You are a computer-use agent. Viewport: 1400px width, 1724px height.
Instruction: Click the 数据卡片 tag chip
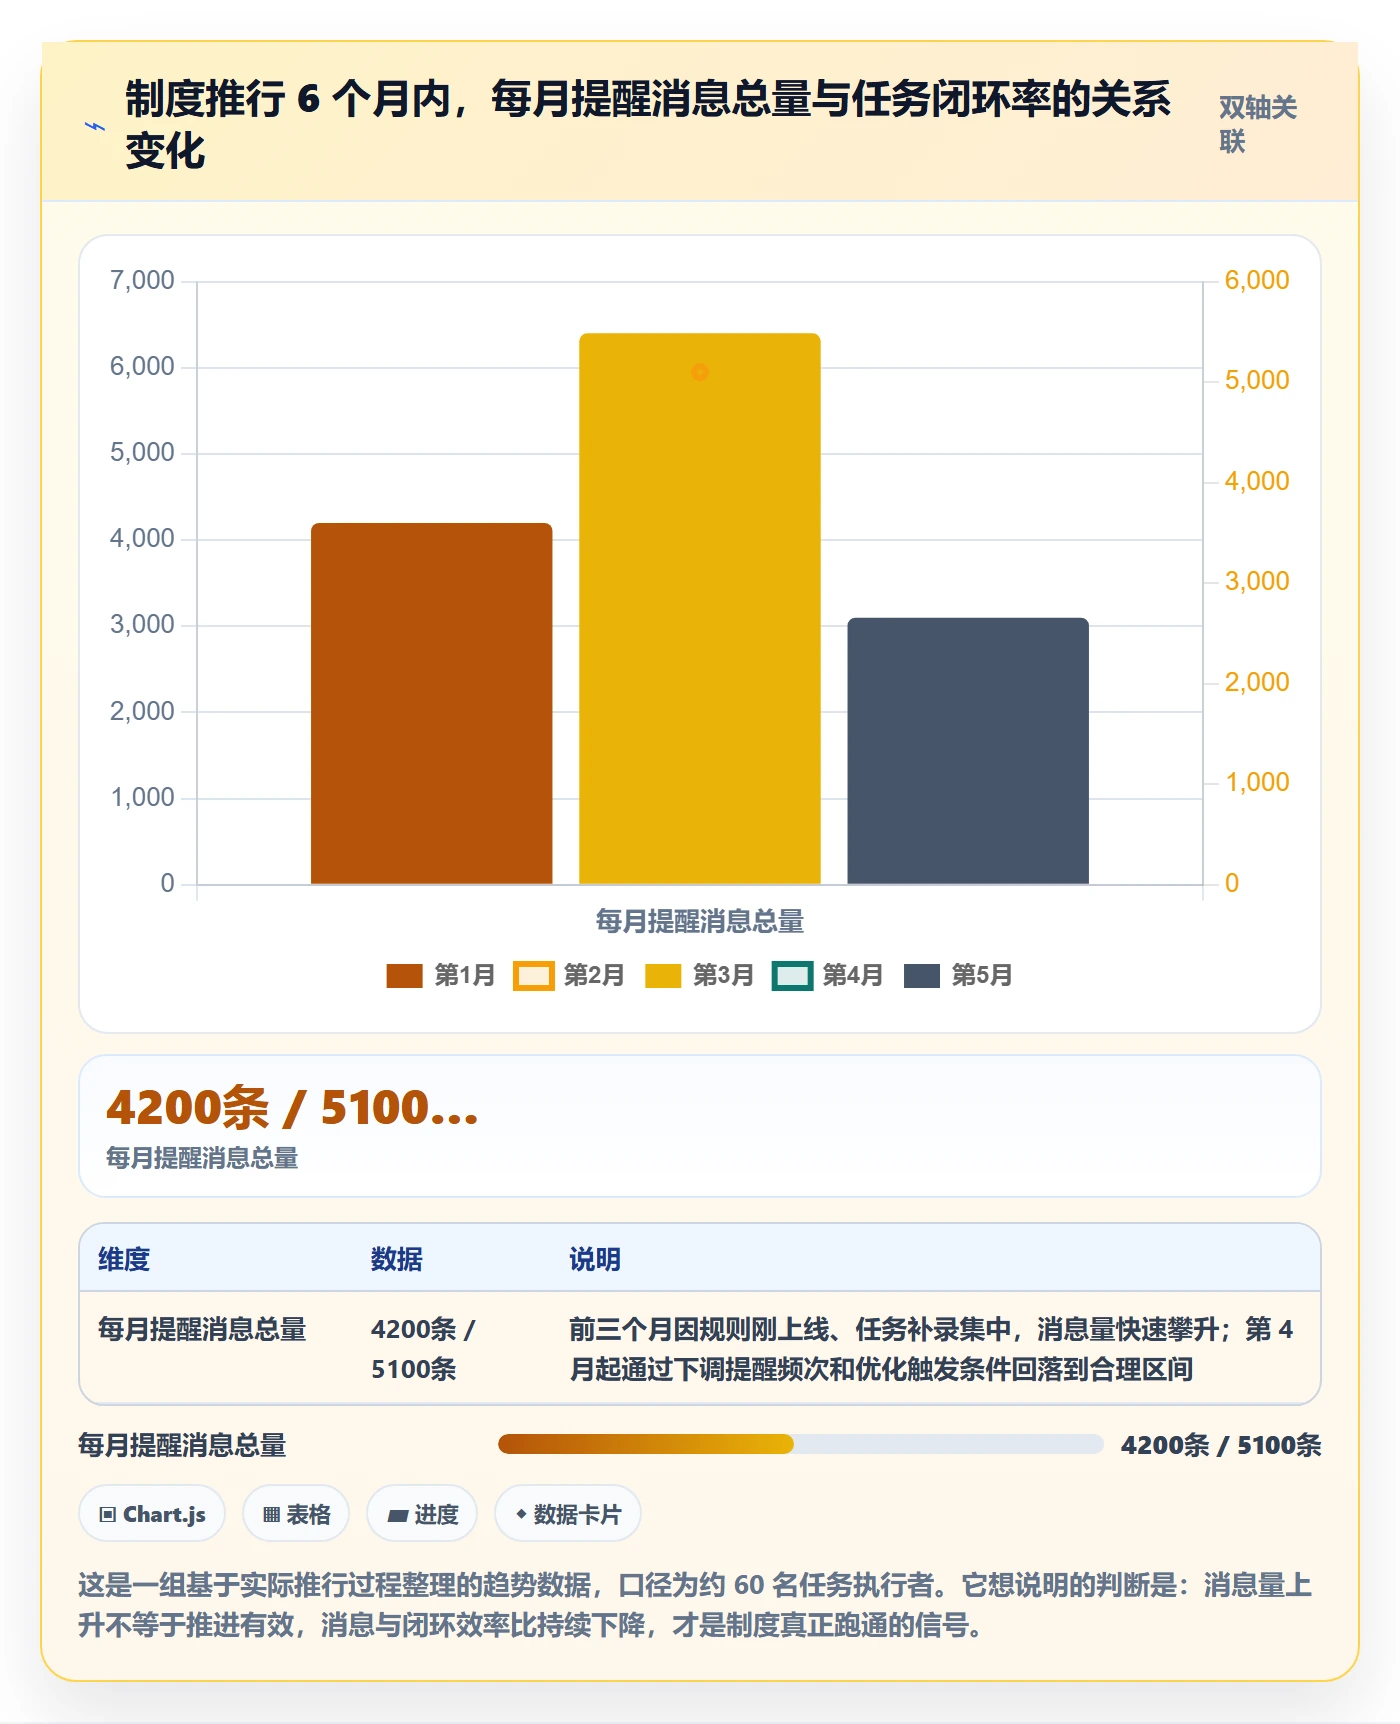coord(568,1514)
